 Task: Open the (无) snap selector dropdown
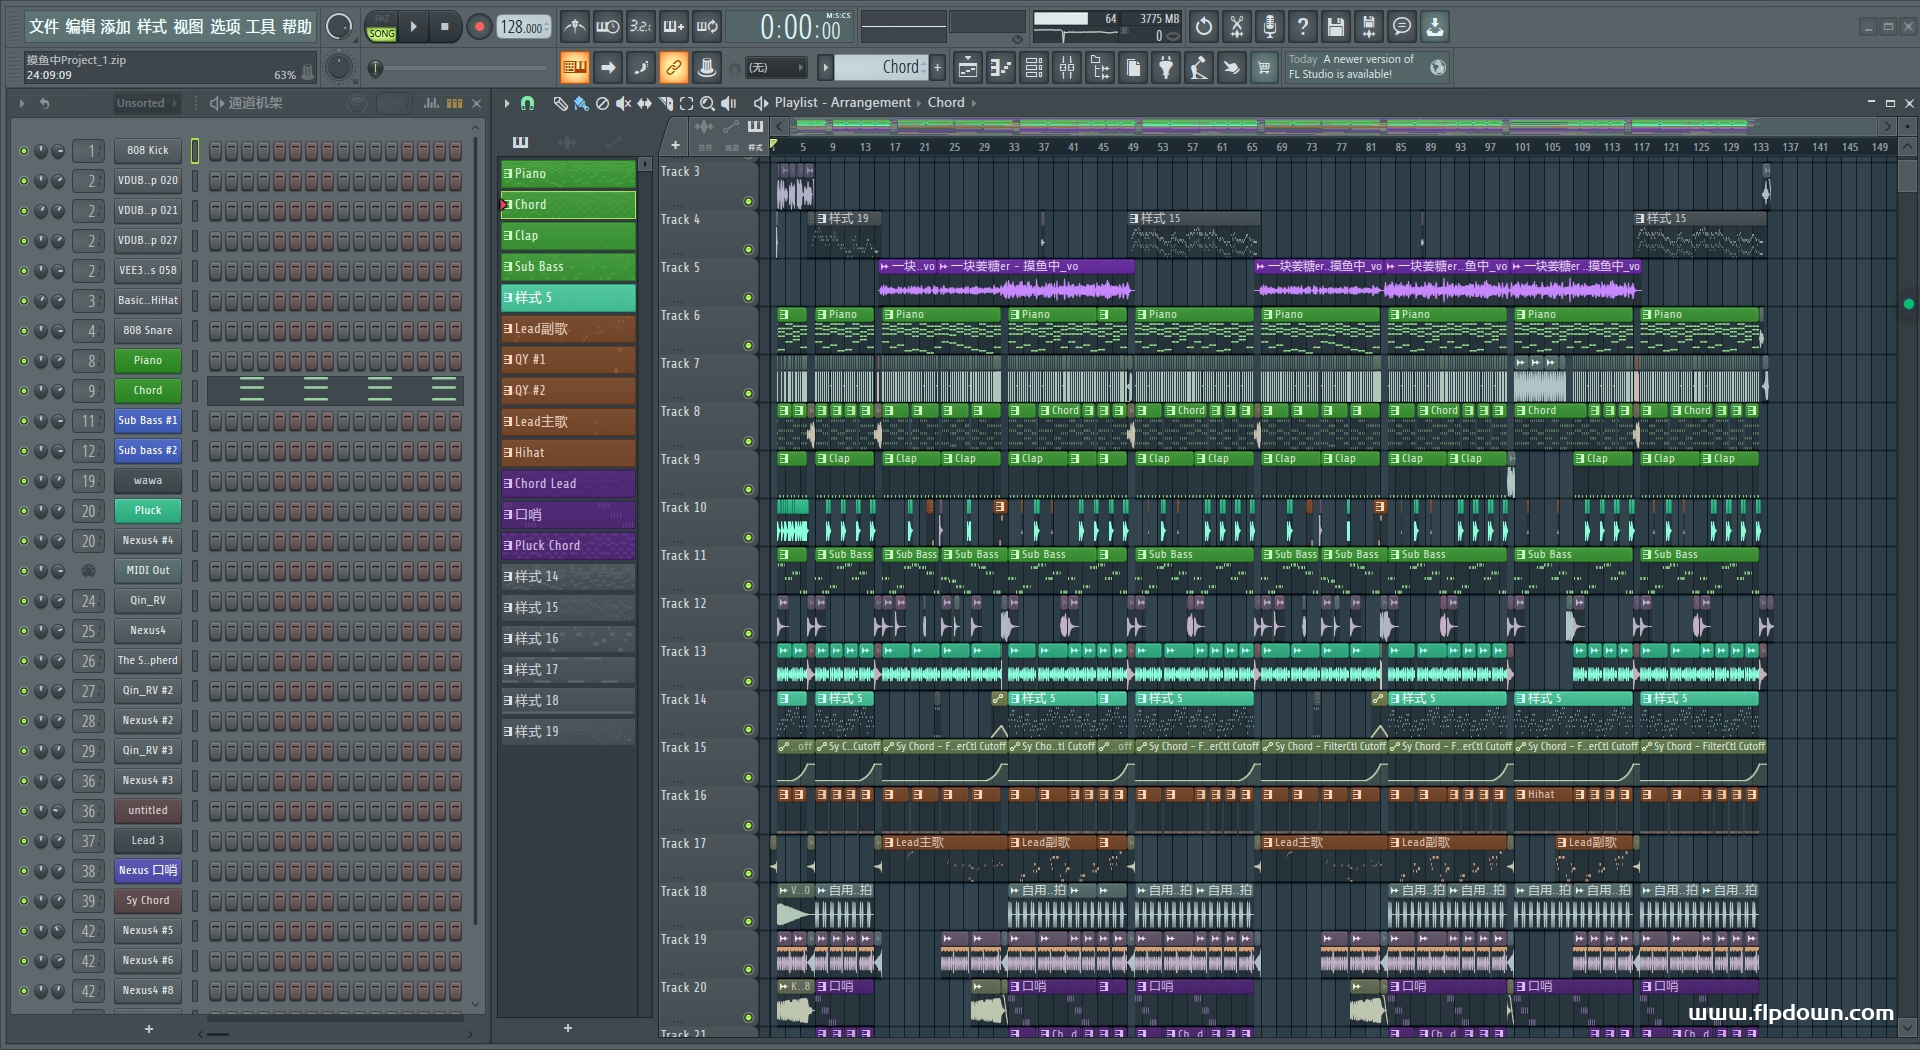(x=776, y=67)
